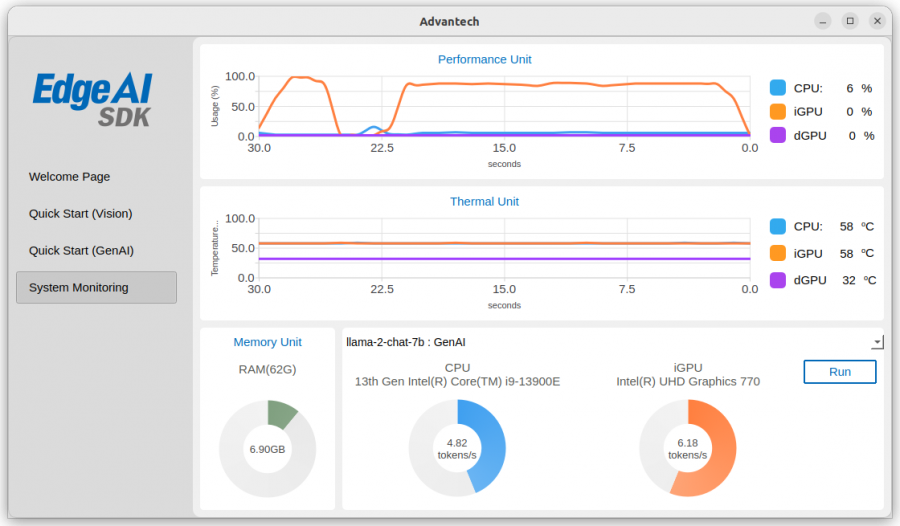Click the RAM 6.90GB donut chart
900x526 pixels.
click(267, 448)
